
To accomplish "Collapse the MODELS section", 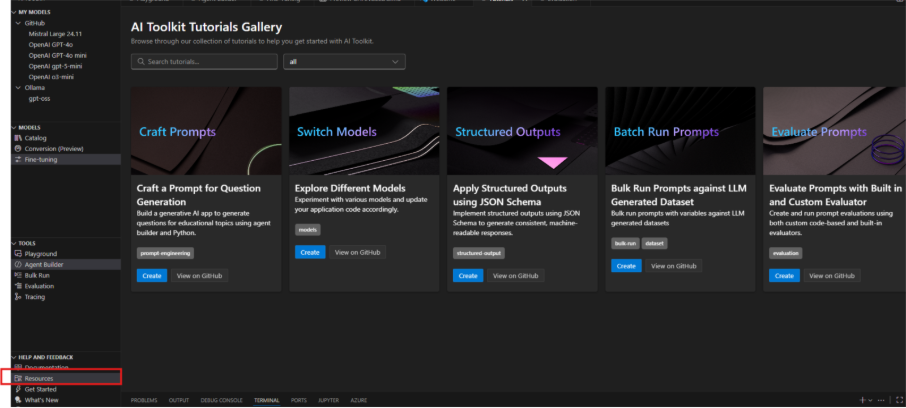I will click(x=14, y=127).
